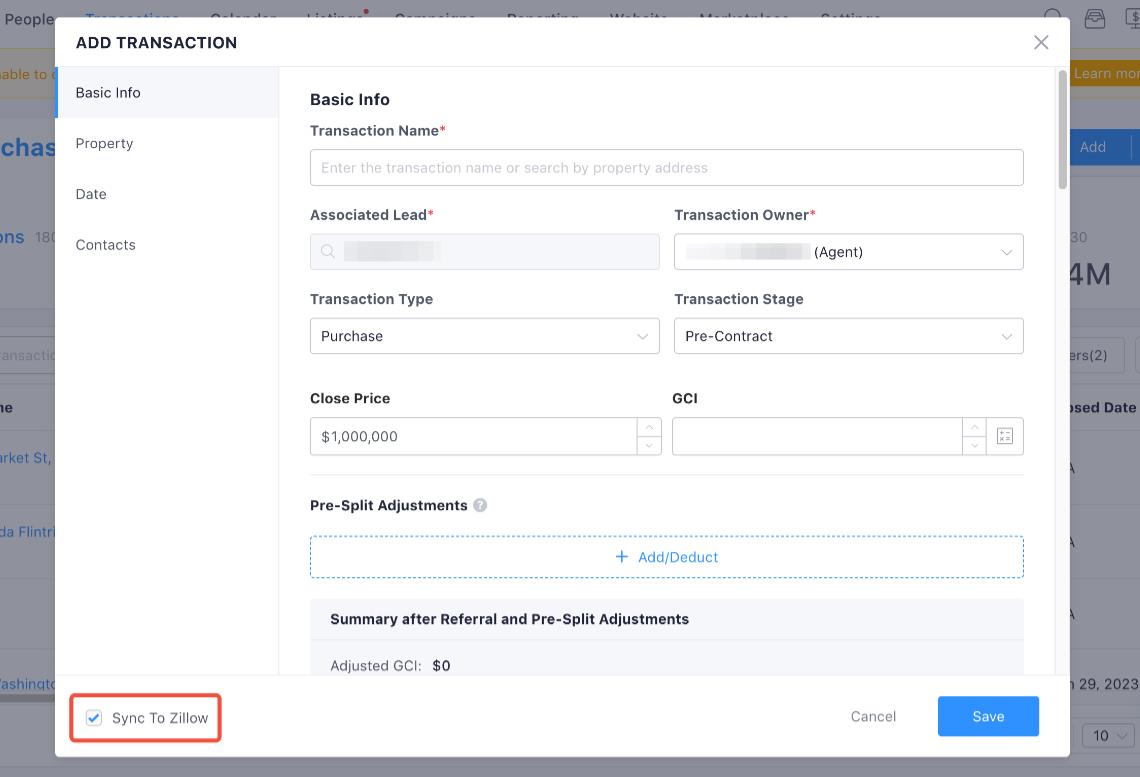The height and width of the screenshot is (777, 1140).
Task: Switch to the Contacts section
Action: [105, 244]
